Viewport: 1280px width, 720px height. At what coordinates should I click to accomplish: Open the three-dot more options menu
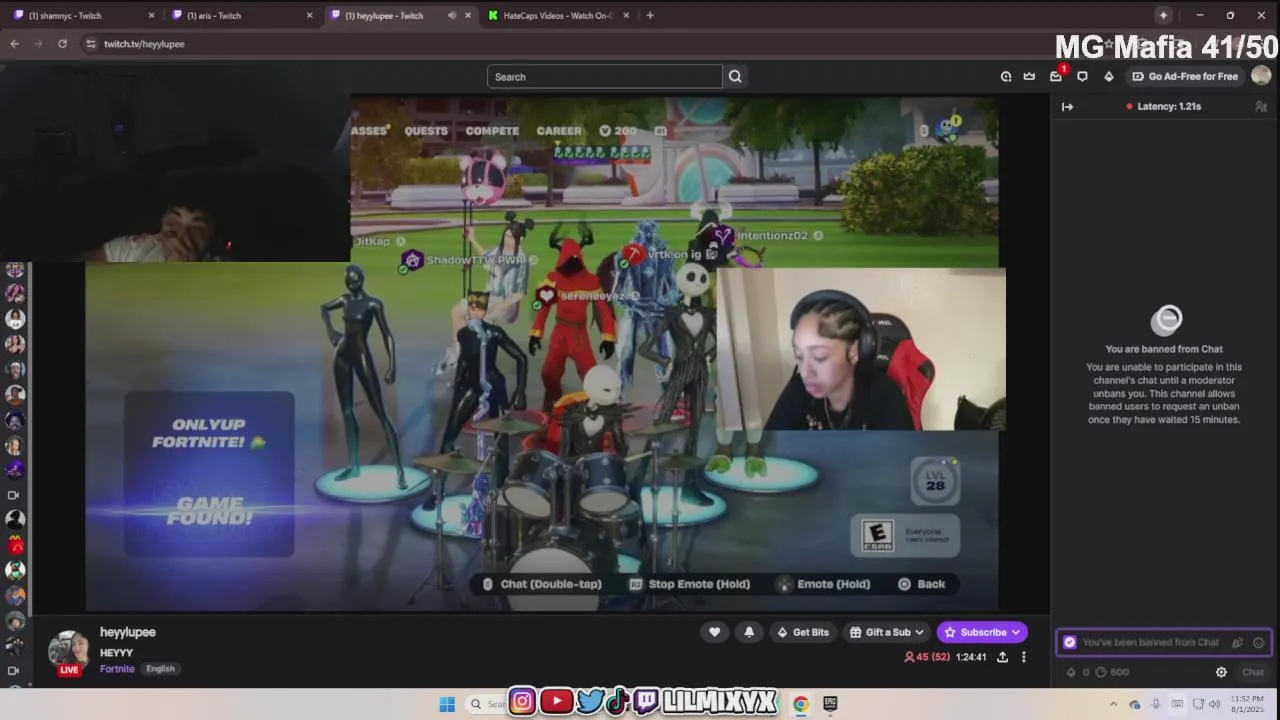1023,657
